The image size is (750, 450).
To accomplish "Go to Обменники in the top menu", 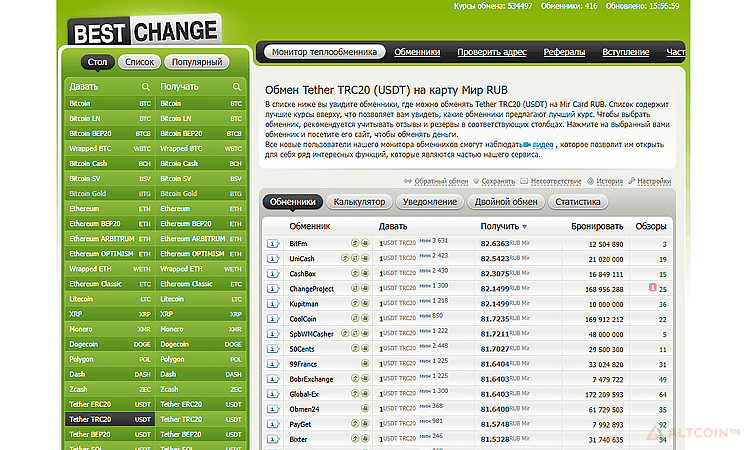I will pos(417,52).
